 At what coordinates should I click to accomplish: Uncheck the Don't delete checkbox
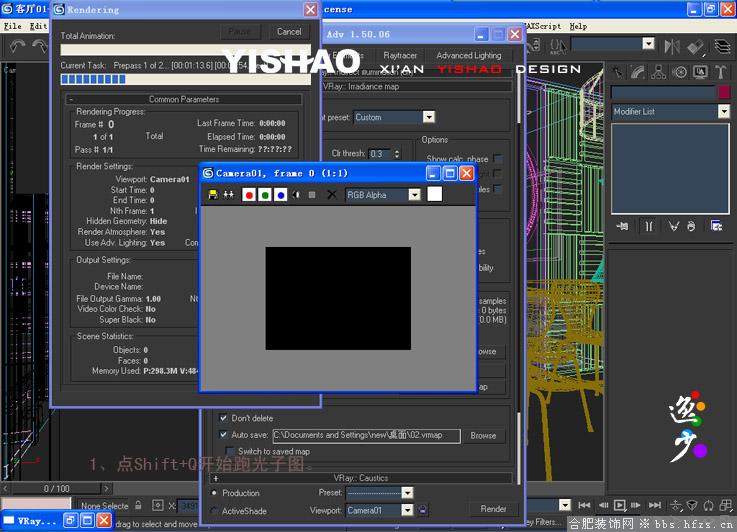224,417
